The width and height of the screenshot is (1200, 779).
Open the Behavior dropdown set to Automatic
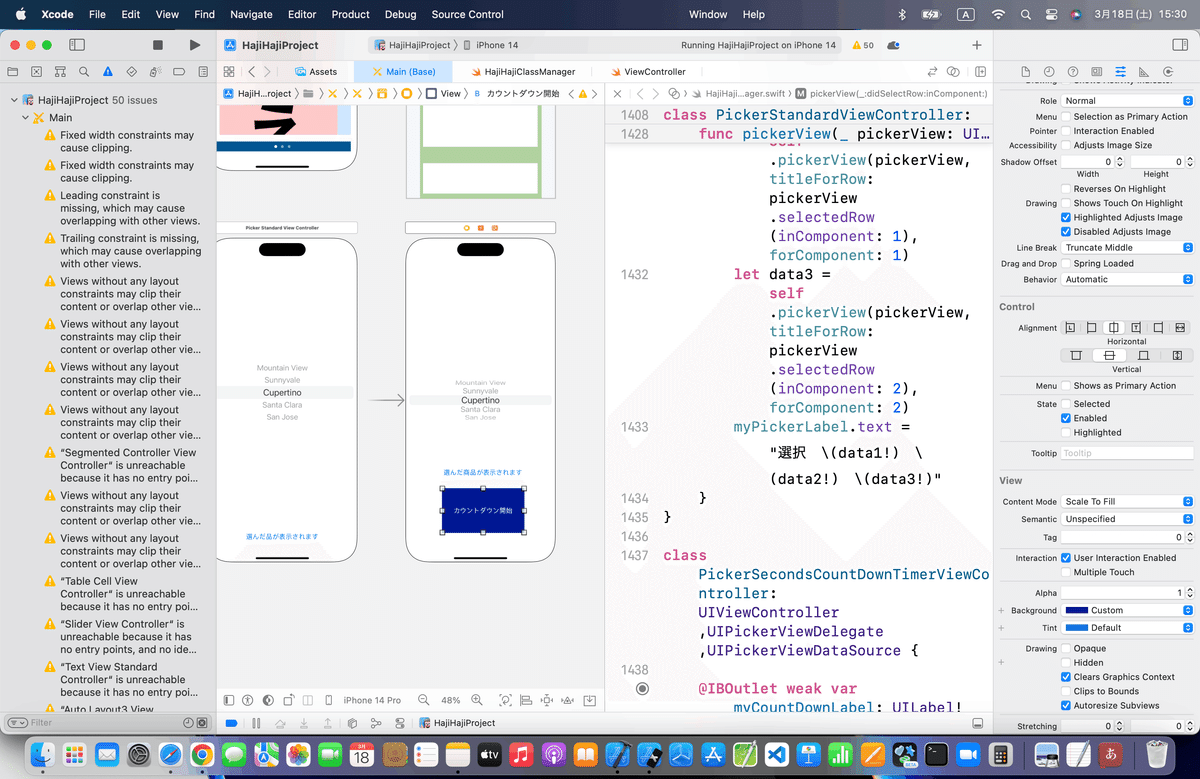pyautogui.click(x=1127, y=280)
